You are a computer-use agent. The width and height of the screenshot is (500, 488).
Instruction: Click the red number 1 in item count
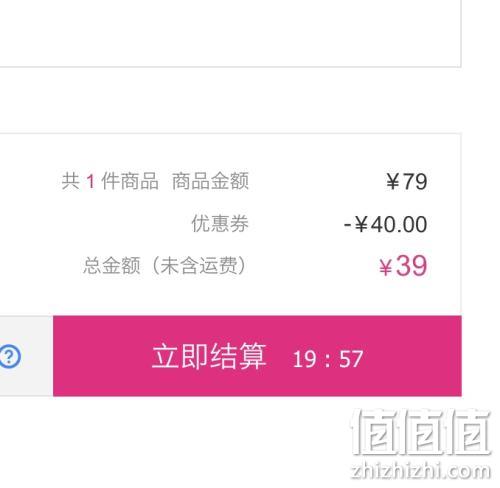tap(90, 182)
